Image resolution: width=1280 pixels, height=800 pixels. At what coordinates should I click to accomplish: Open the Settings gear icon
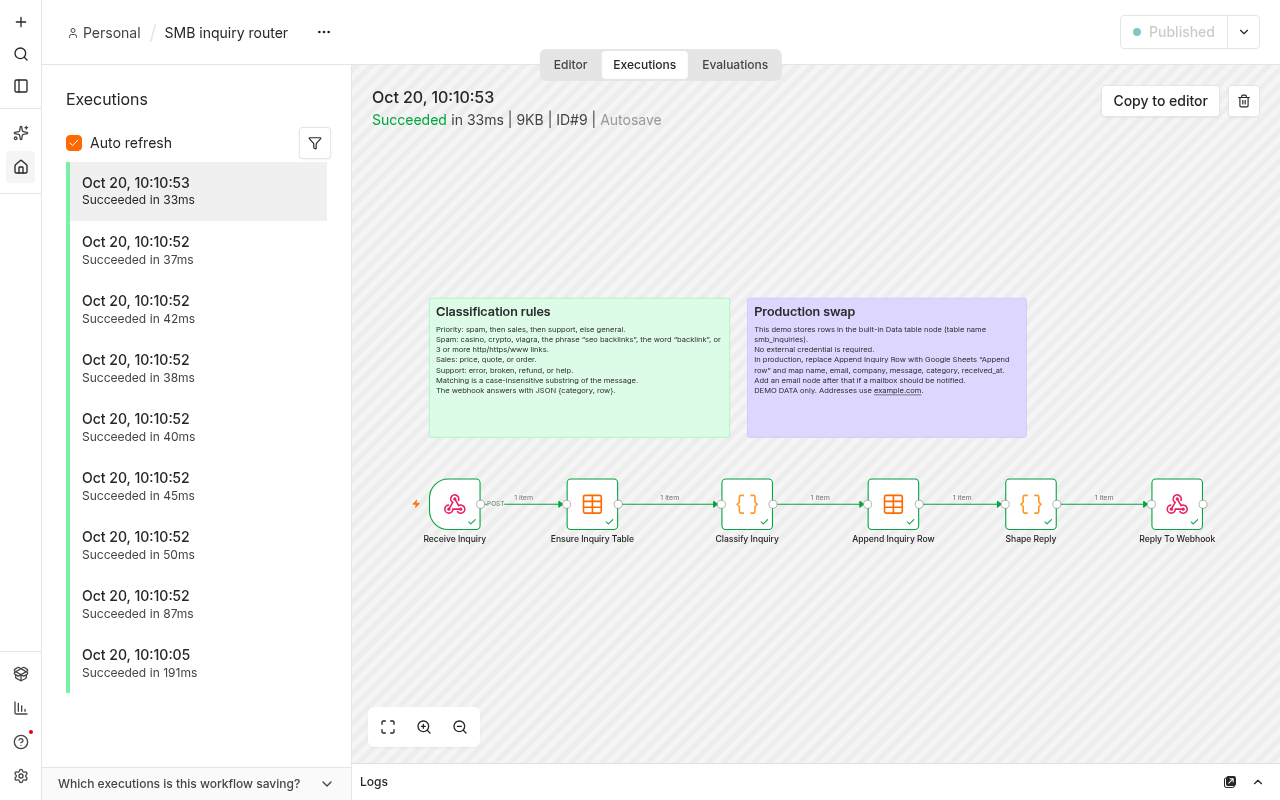pos(21,776)
